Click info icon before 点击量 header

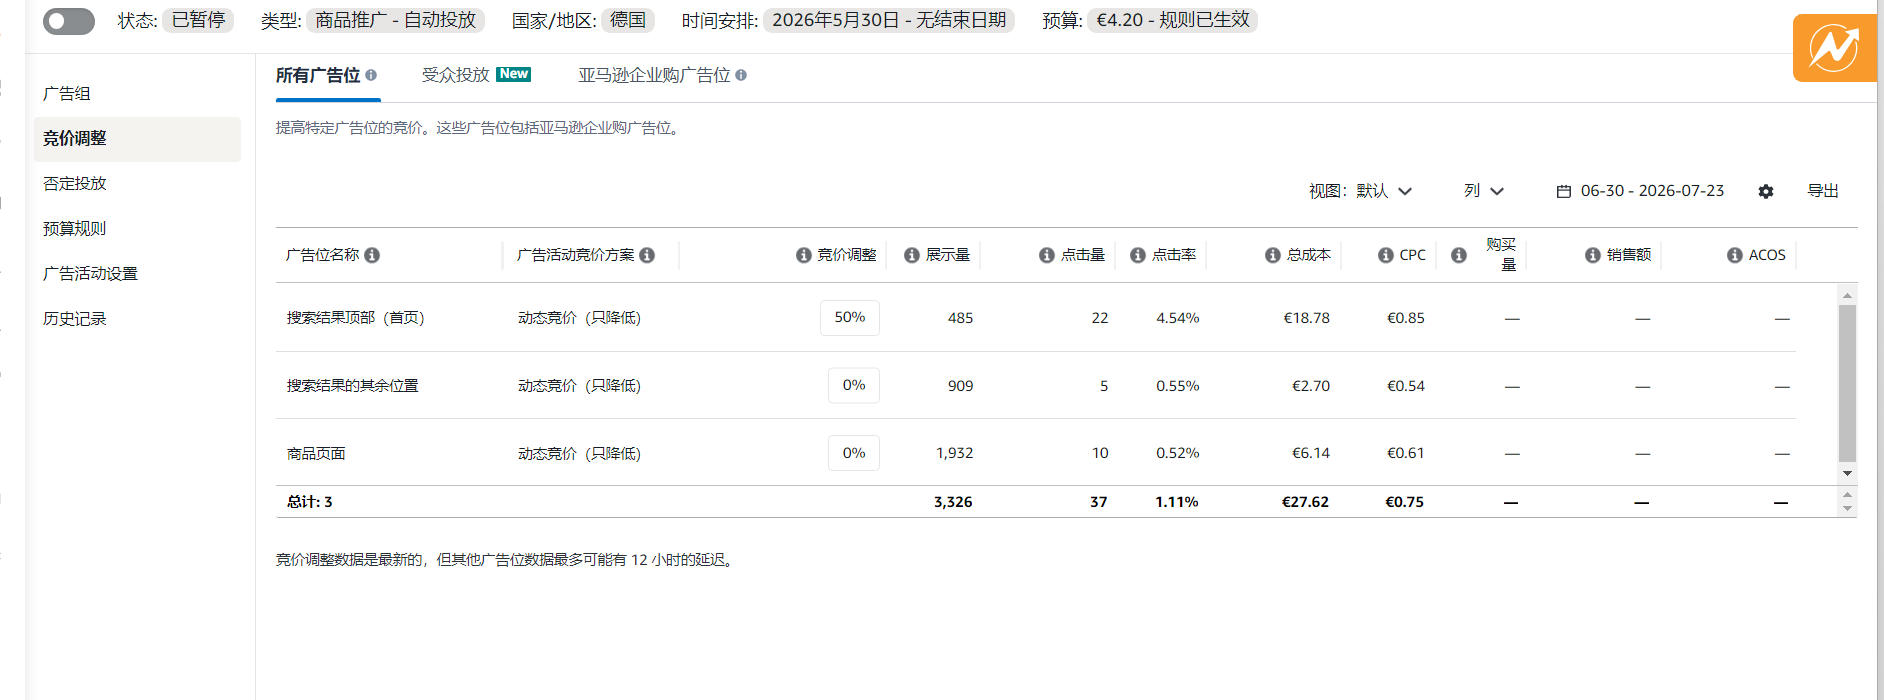(1047, 255)
